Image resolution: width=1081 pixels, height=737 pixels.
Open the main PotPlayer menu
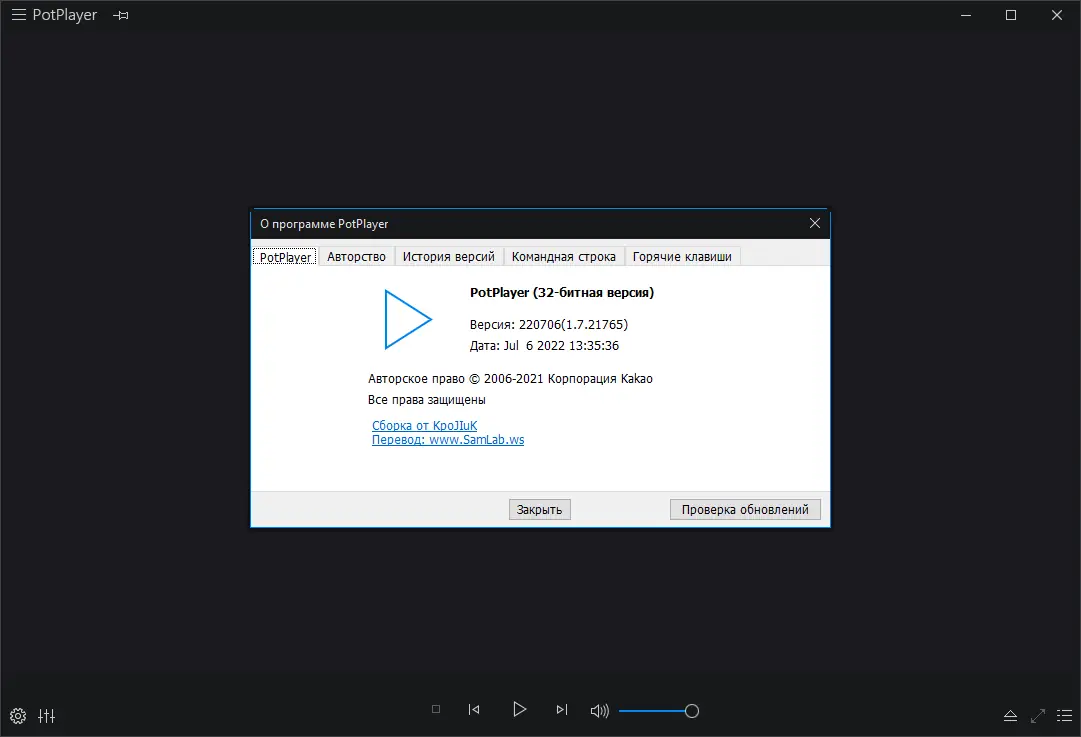(18, 15)
